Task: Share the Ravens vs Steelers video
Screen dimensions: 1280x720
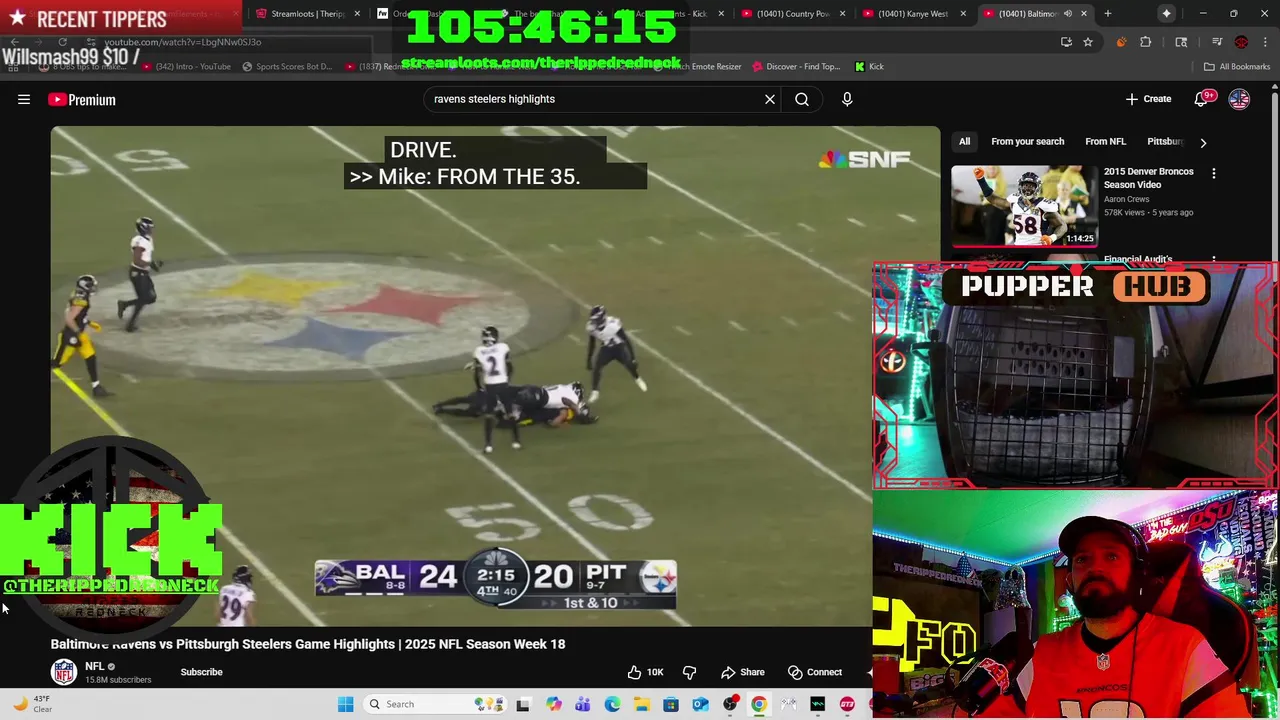Action: pyautogui.click(x=743, y=672)
